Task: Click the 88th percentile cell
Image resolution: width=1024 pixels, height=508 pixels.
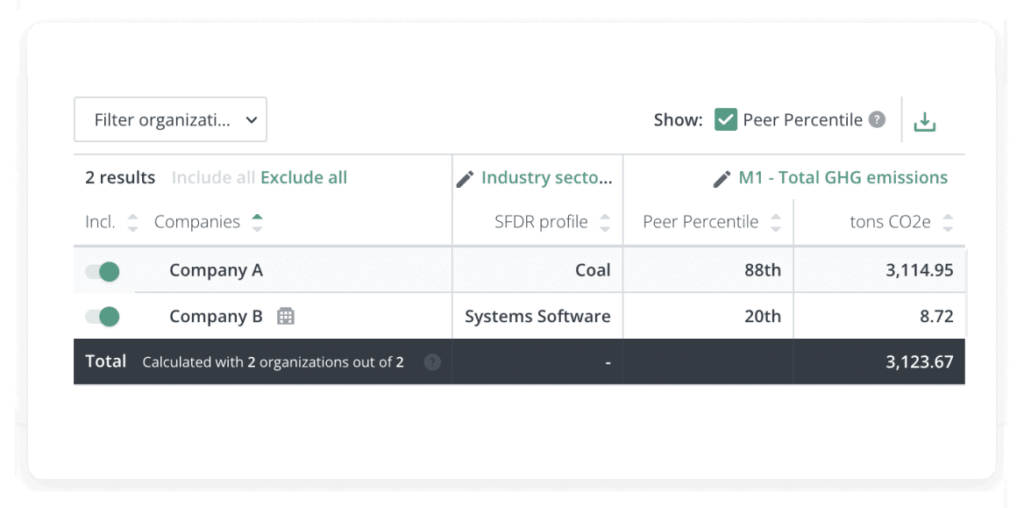Action: (x=763, y=270)
